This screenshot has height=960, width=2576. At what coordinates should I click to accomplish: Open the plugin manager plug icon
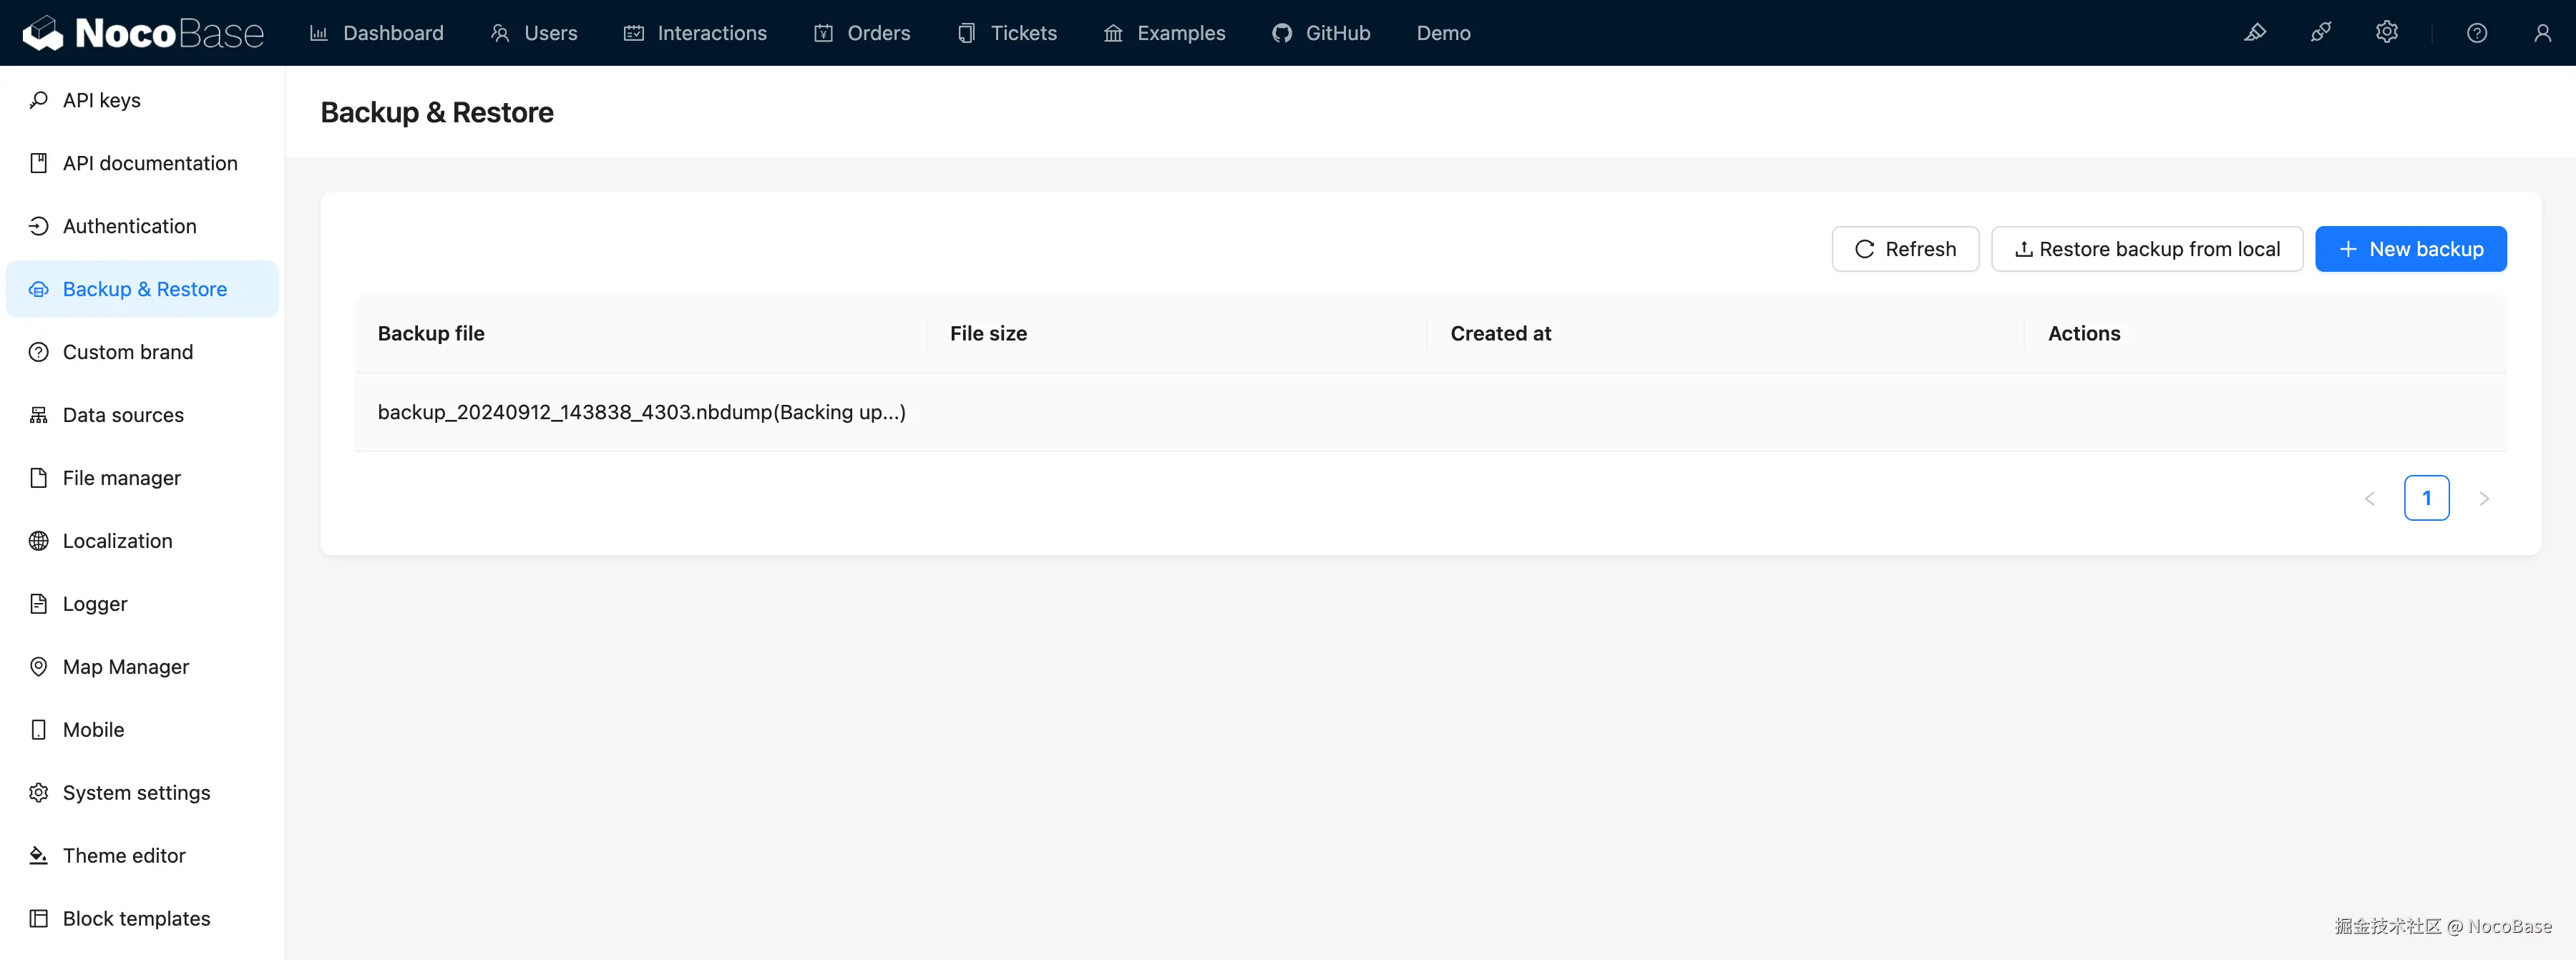tap(2321, 32)
